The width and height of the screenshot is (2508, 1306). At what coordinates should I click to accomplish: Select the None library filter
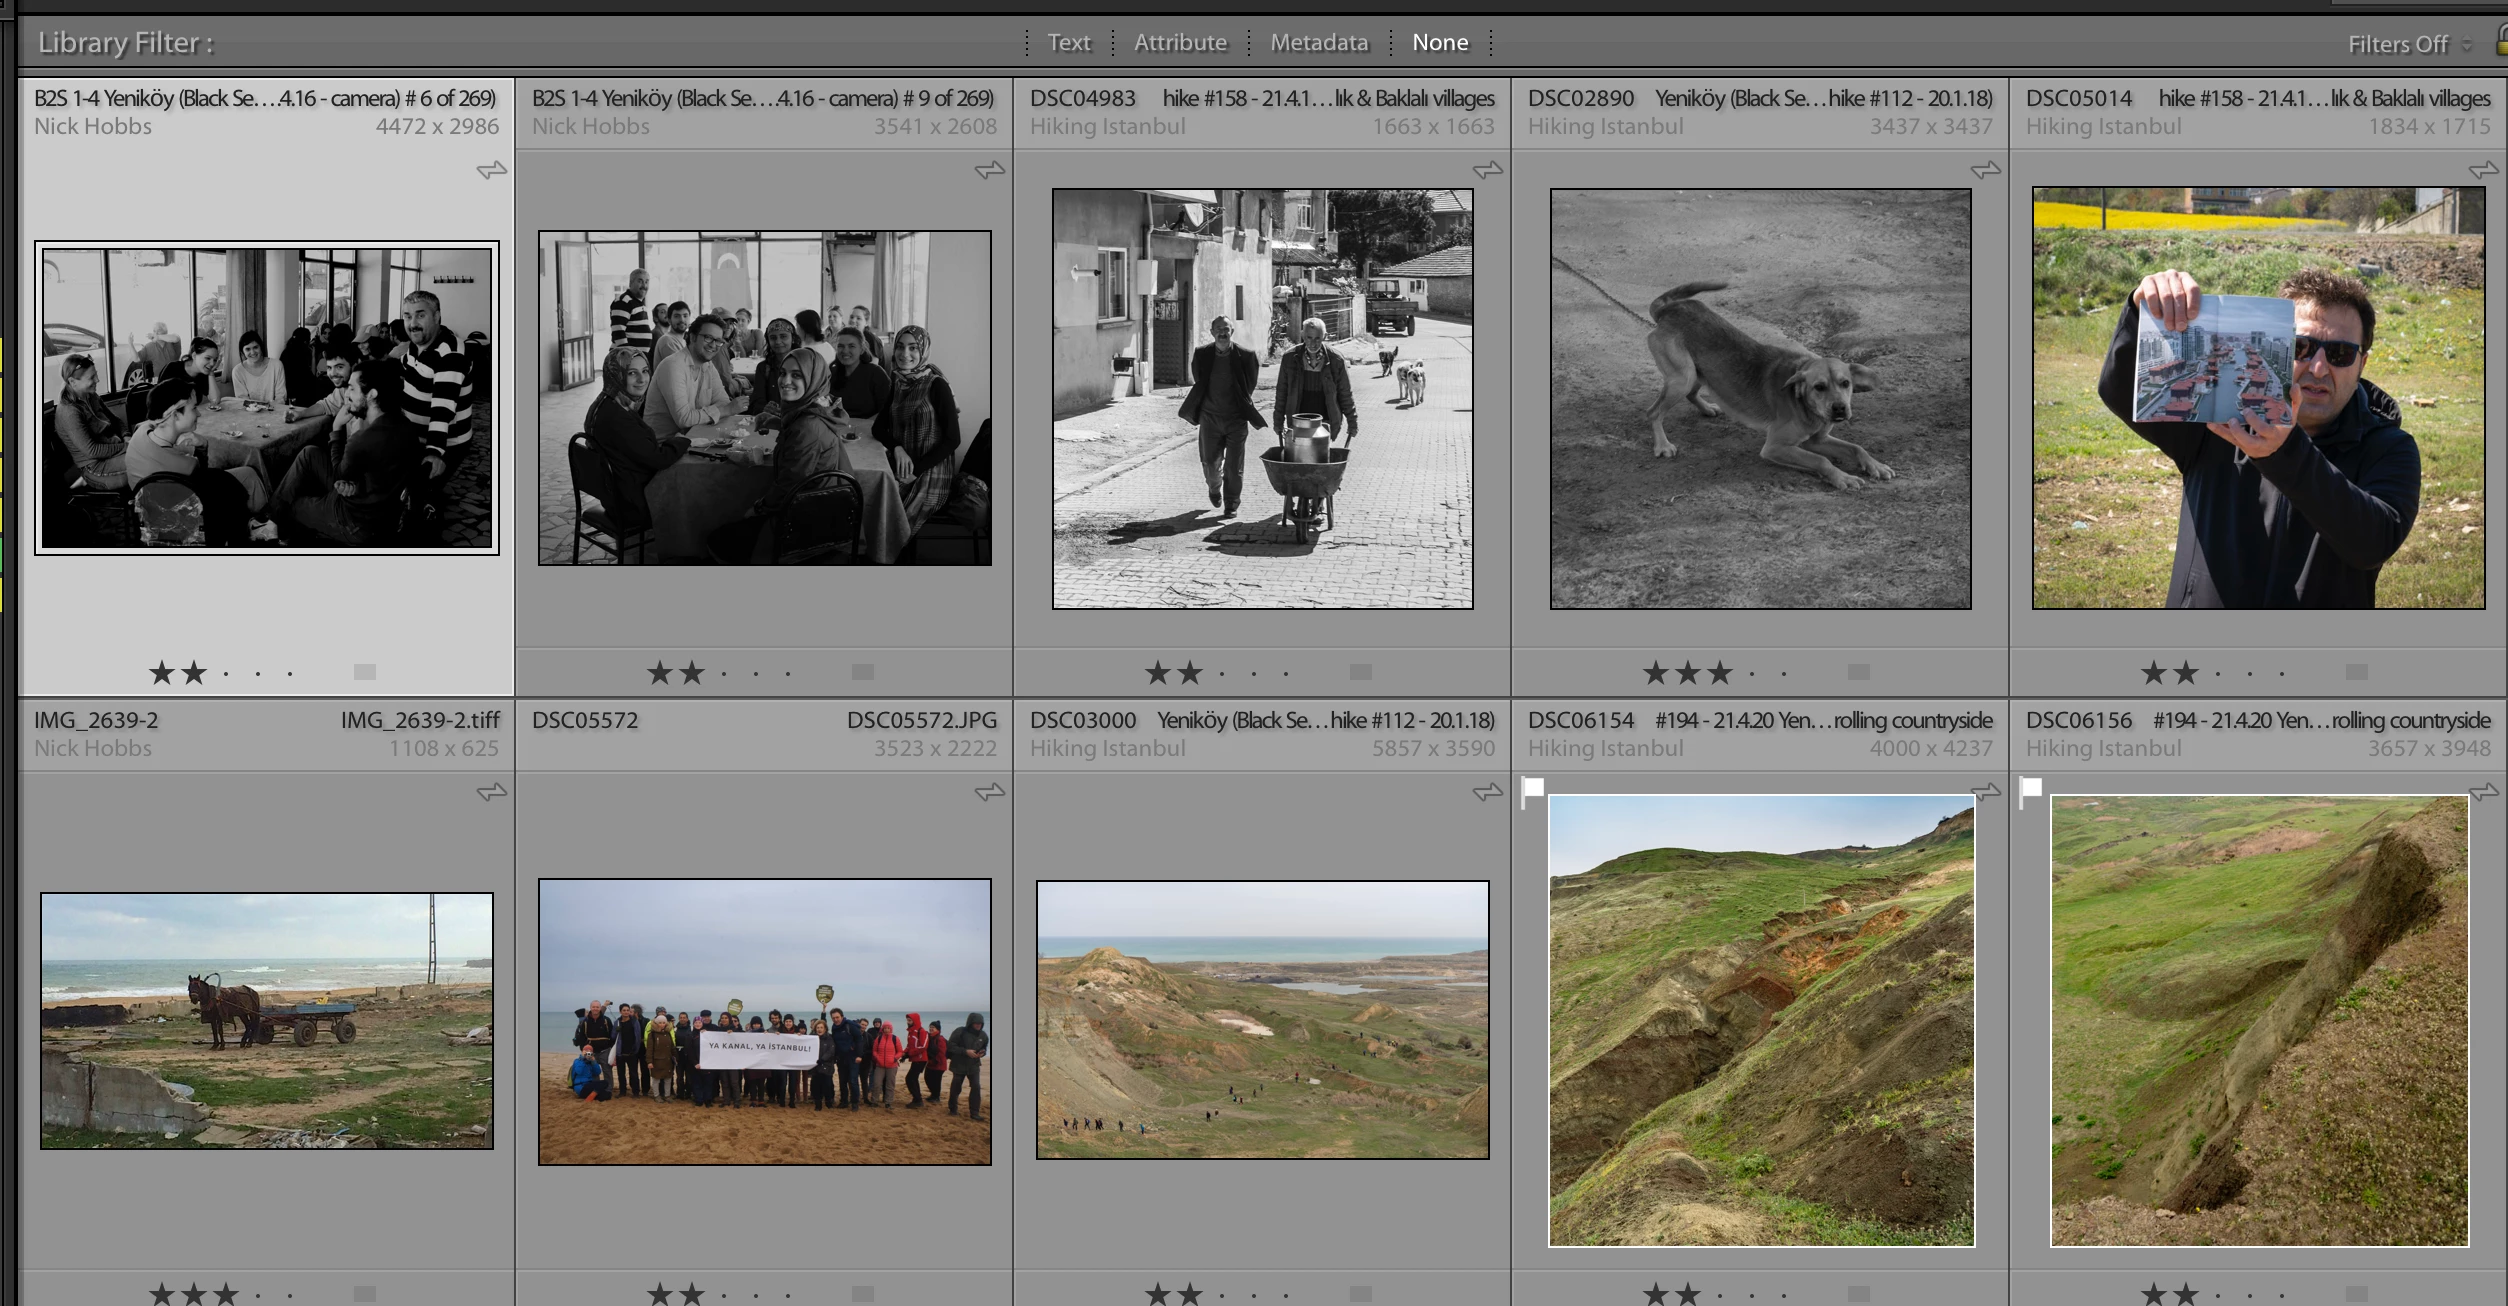pyautogui.click(x=1440, y=42)
